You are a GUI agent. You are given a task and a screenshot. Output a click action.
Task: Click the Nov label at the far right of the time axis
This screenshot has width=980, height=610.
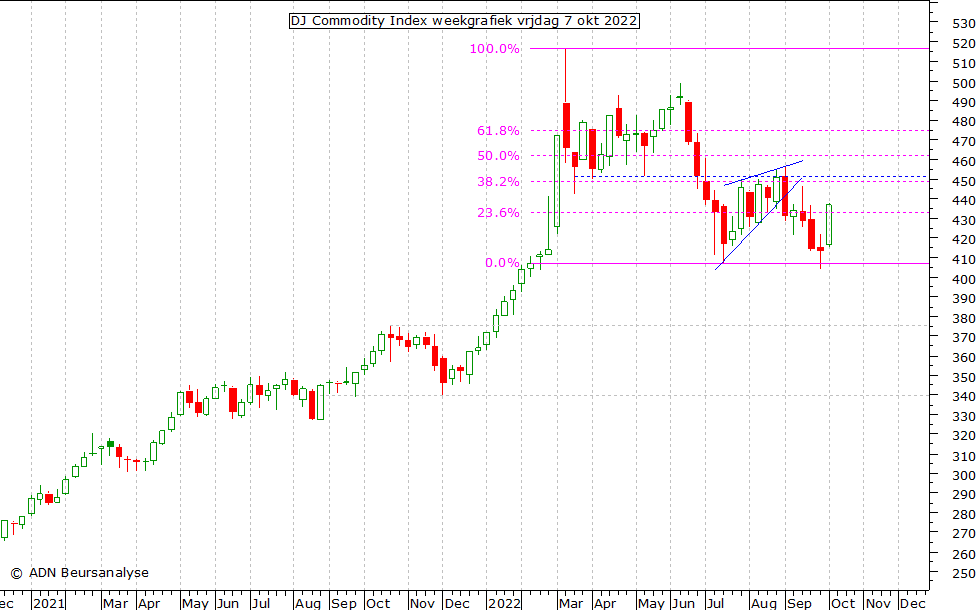878,603
